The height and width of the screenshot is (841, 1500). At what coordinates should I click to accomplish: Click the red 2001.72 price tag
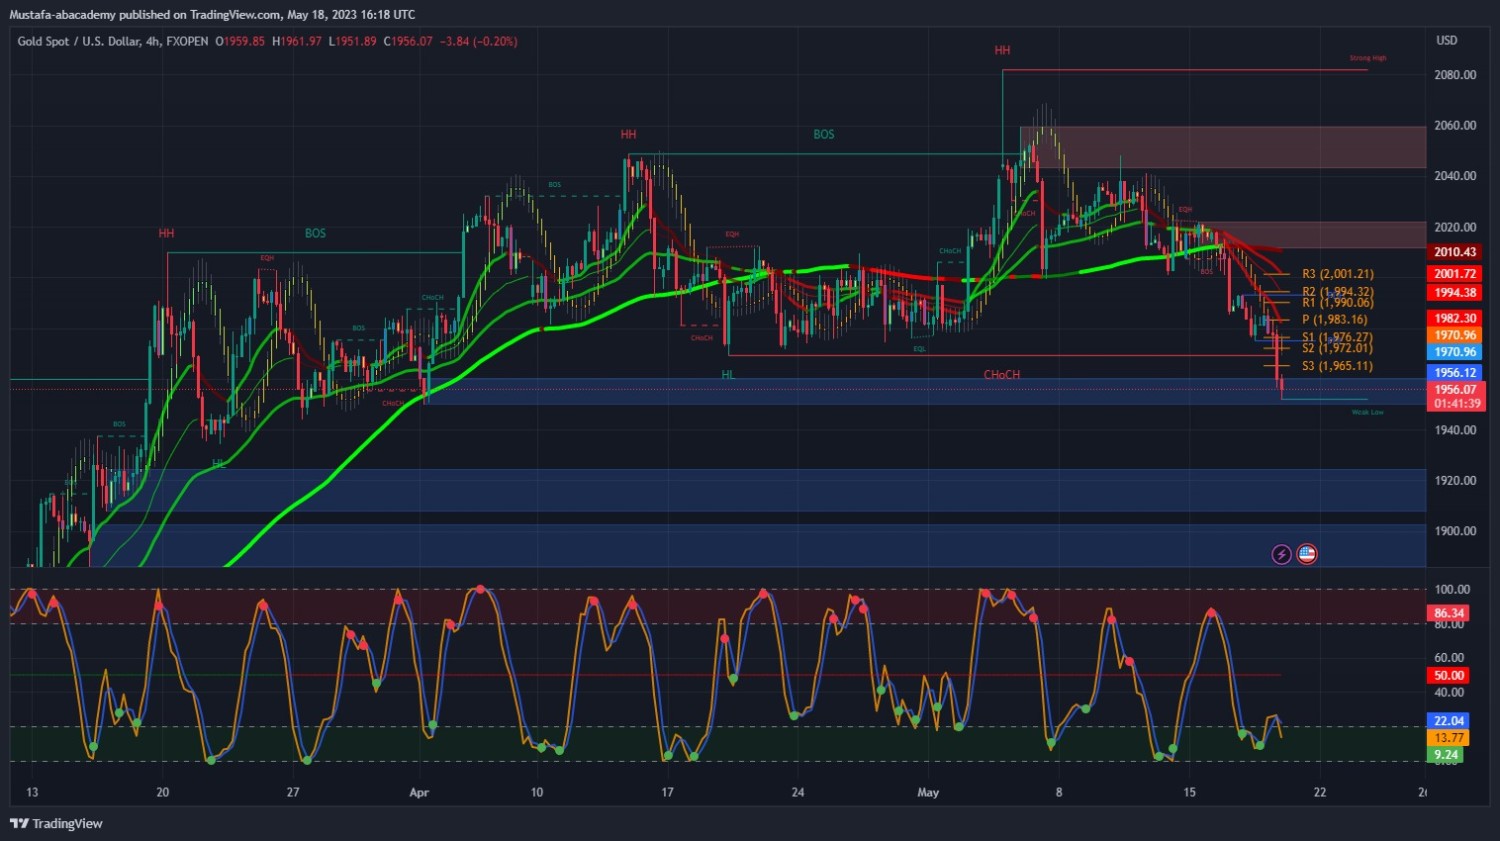click(1455, 273)
